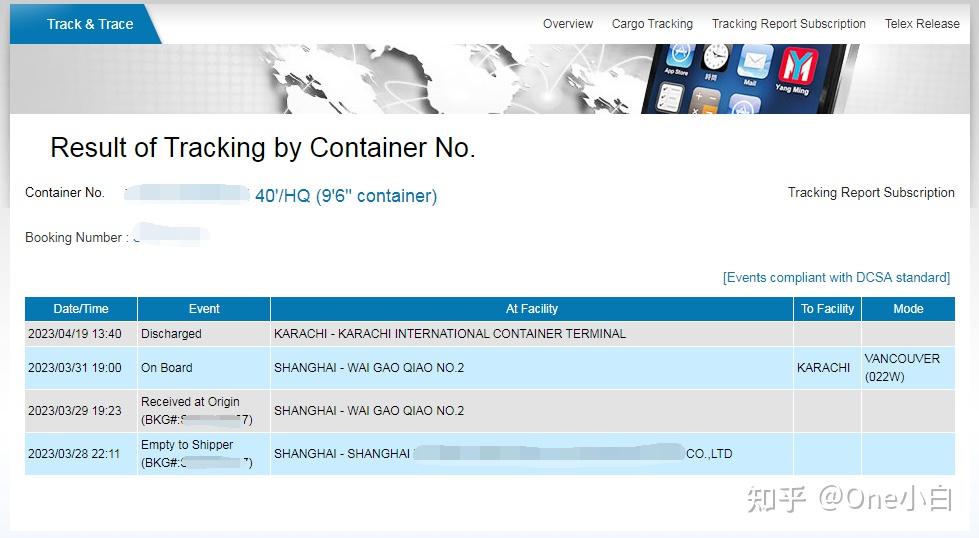Screen dimensions: 979x538
Task: Click the Date/Time column header
Action: (81, 309)
